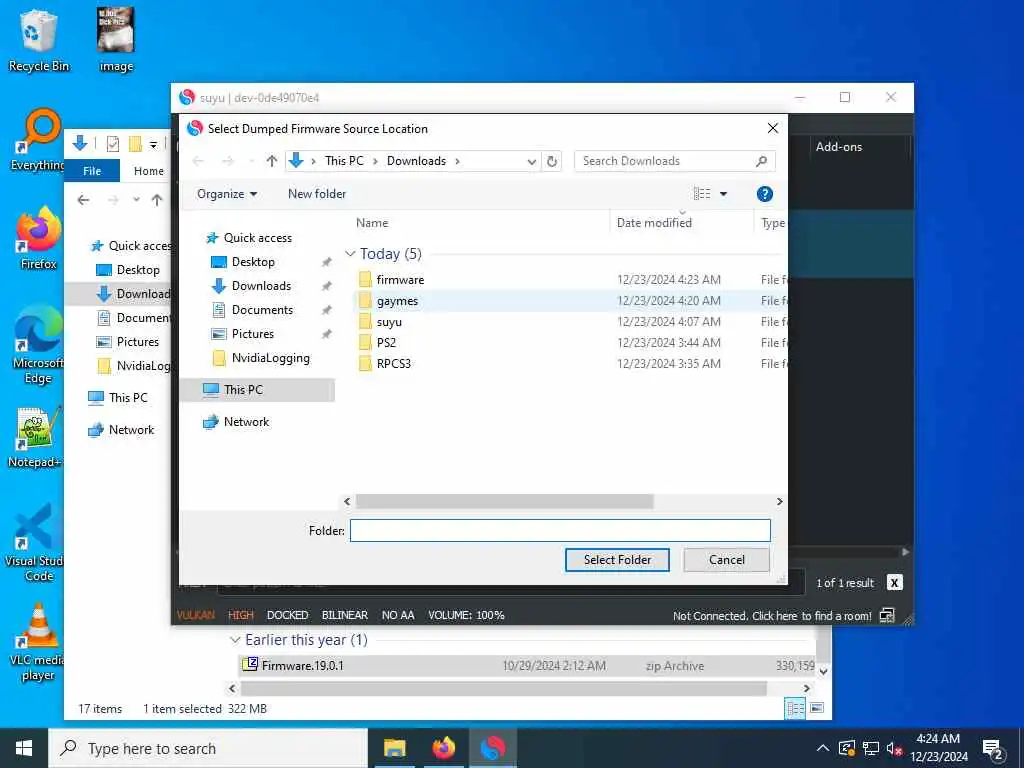Expand the breadcrumb chevron after Downloads
This screenshot has height=768, width=1024.
click(457, 161)
